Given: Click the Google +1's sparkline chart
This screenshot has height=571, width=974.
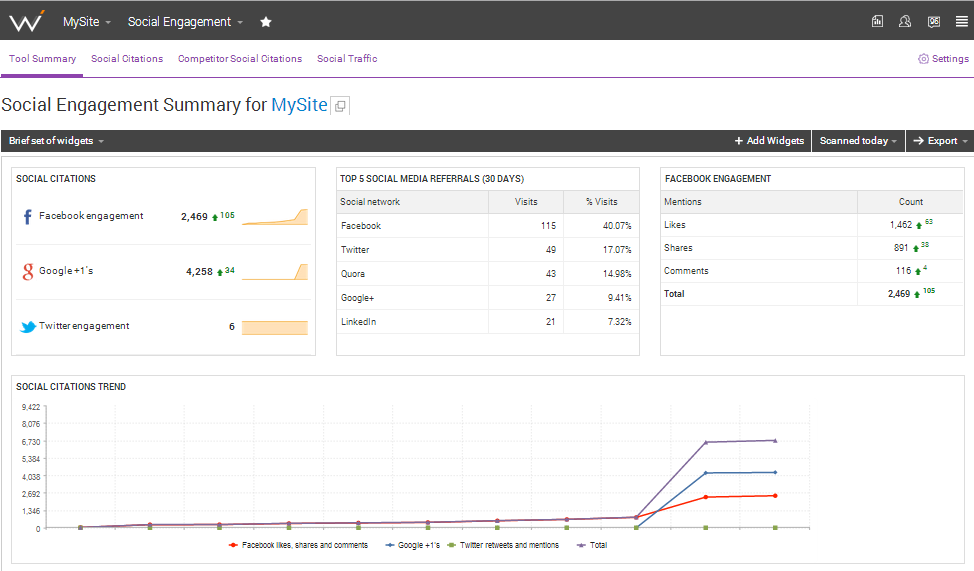Looking at the screenshot, I should click(x=275, y=272).
